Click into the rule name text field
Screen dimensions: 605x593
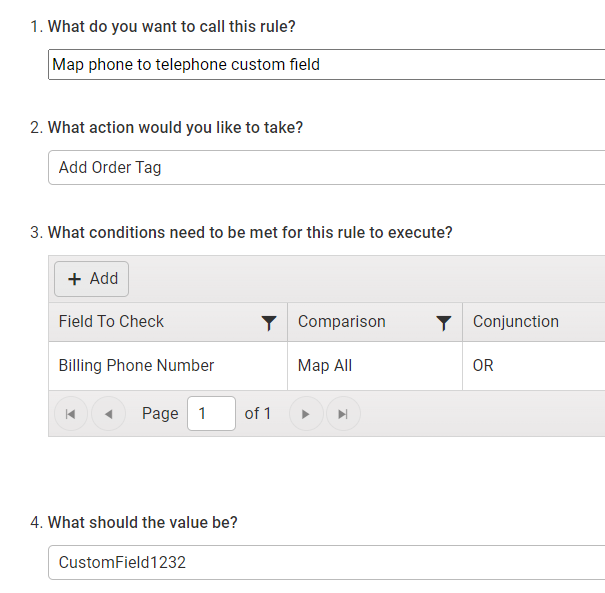[x=326, y=64]
